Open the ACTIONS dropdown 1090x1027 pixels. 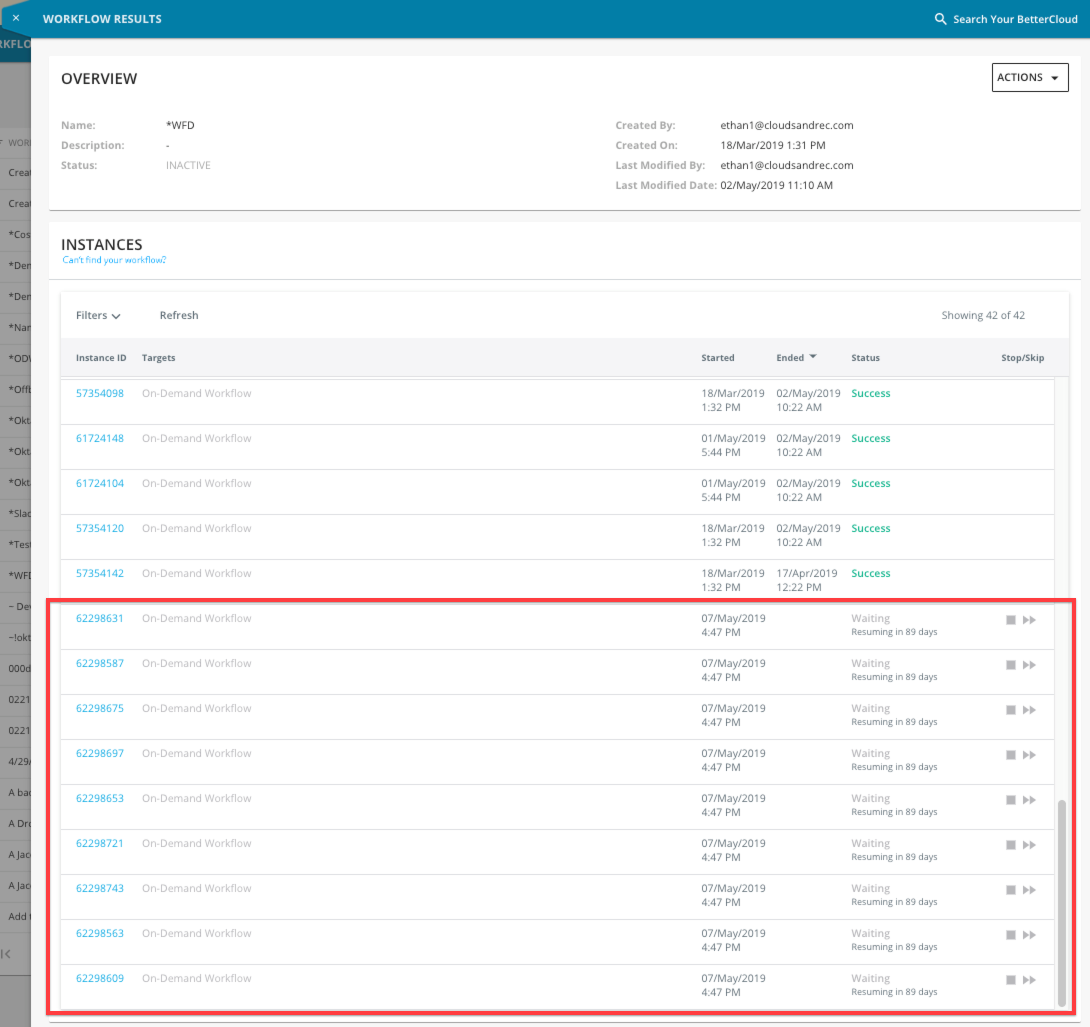coord(1030,77)
